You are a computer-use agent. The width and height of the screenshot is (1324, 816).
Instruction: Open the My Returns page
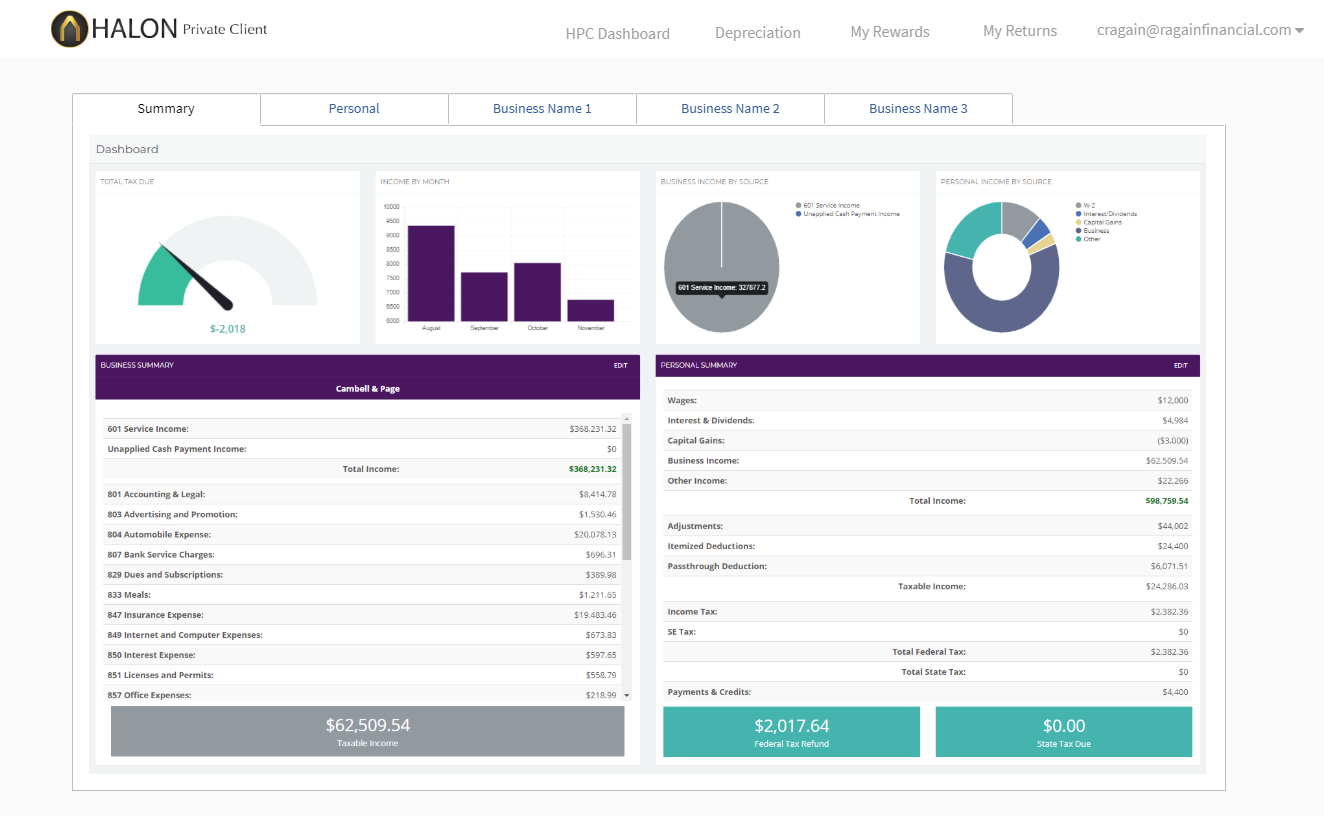1020,31
